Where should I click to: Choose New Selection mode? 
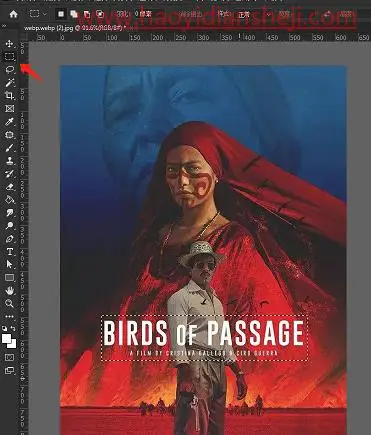pyautogui.click(x=61, y=14)
